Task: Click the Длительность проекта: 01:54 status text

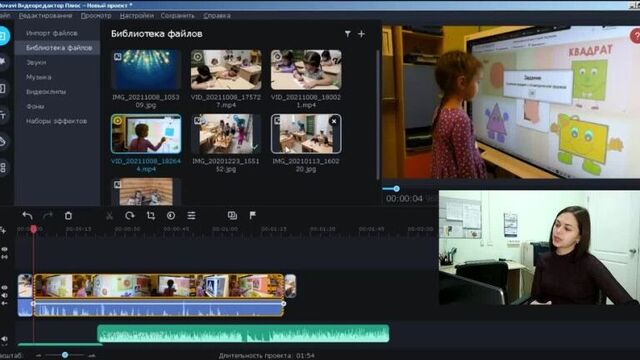Action: (267, 356)
